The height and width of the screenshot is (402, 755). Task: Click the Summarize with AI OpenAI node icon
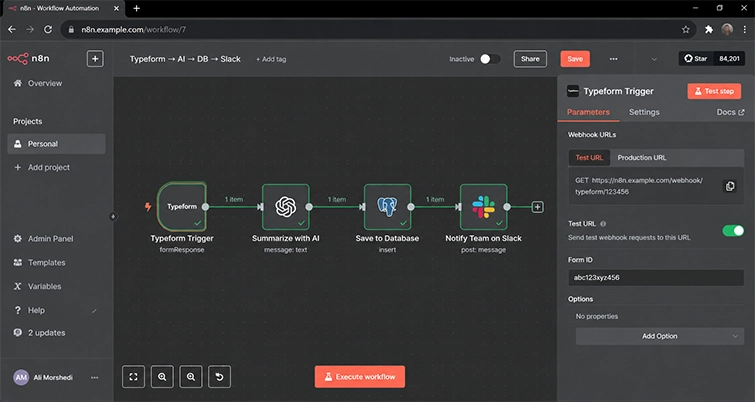click(x=286, y=207)
